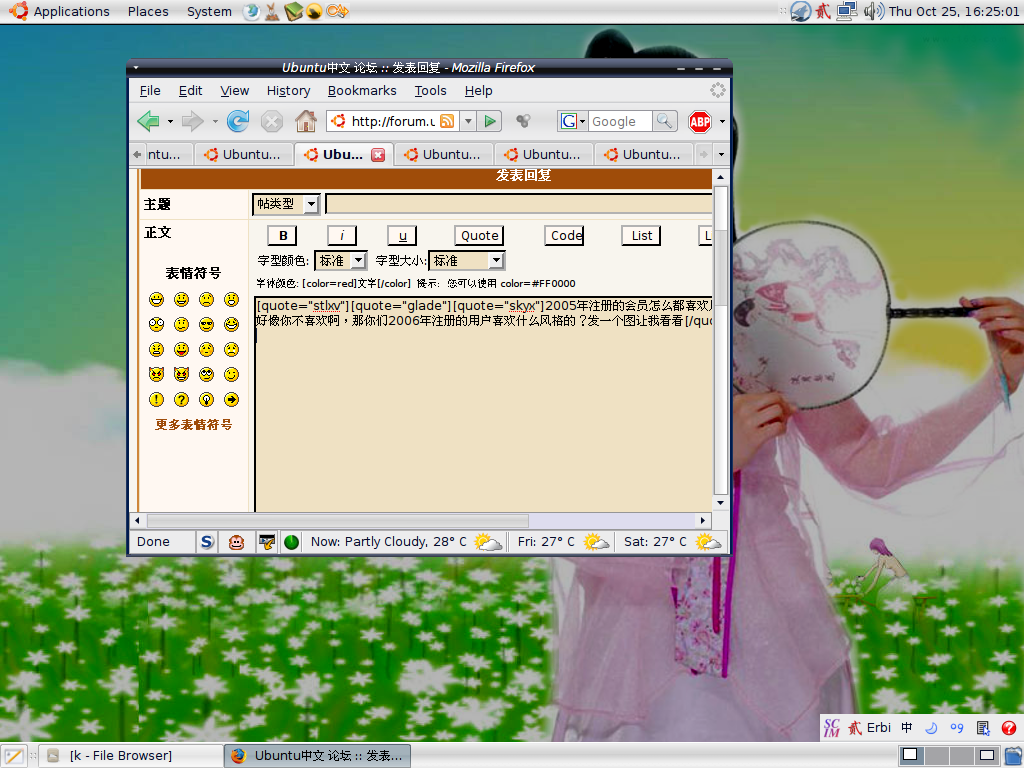Expand the URL bar history dropdown
The image size is (1024, 768).
(x=468, y=121)
